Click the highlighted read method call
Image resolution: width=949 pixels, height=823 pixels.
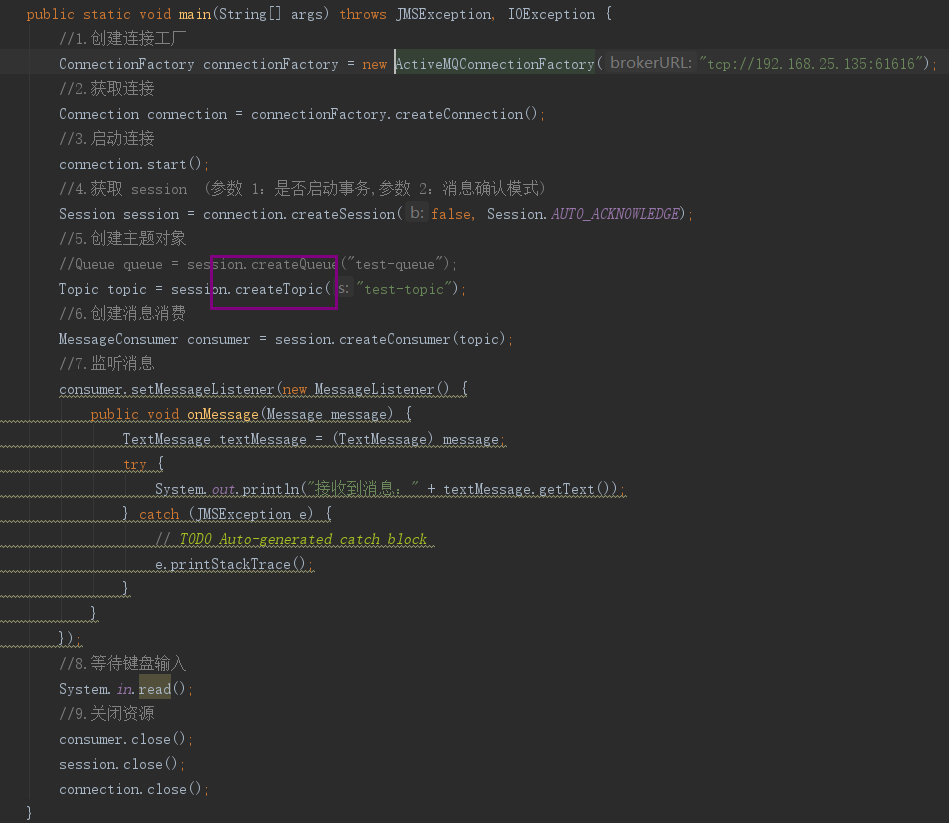[155, 689]
